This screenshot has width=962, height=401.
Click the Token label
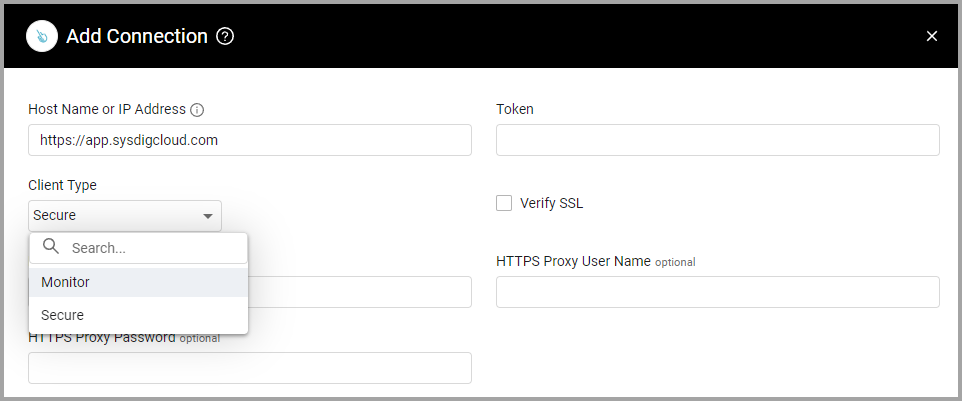(x=515, y=109)
